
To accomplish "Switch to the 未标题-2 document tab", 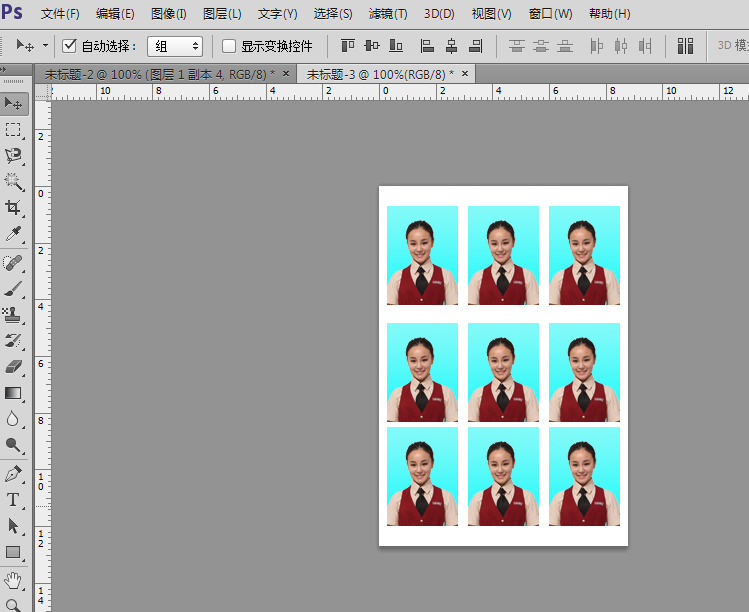I will [160, 74].
